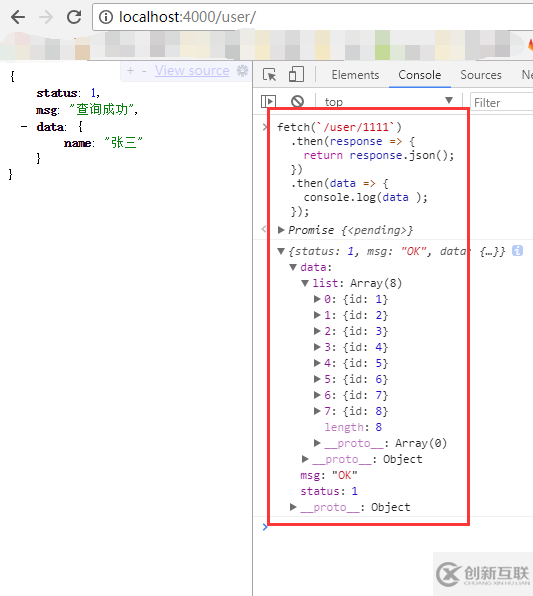Clear console with the ban icon
This screenshot has width=533, height=596.
coord(297,101)
